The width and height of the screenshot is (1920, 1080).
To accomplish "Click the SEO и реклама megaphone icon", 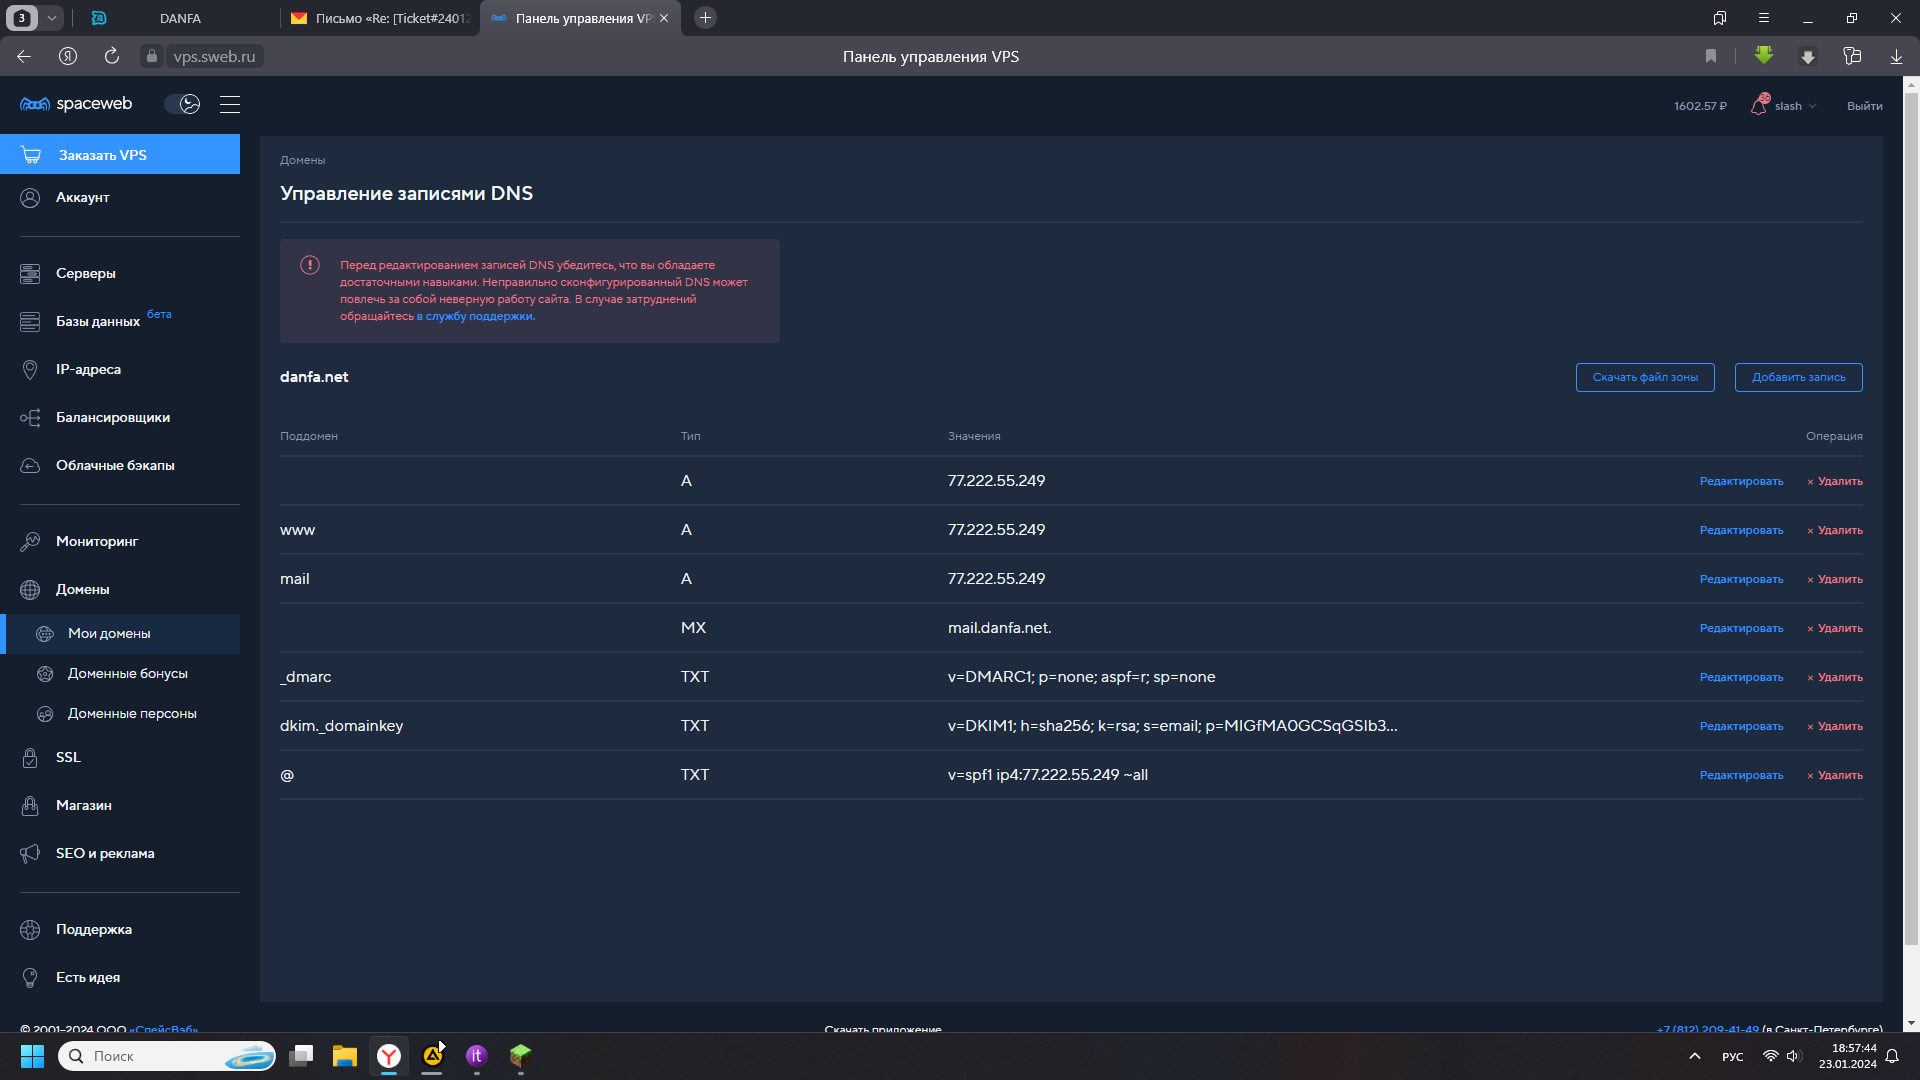I will pos(30,854).
